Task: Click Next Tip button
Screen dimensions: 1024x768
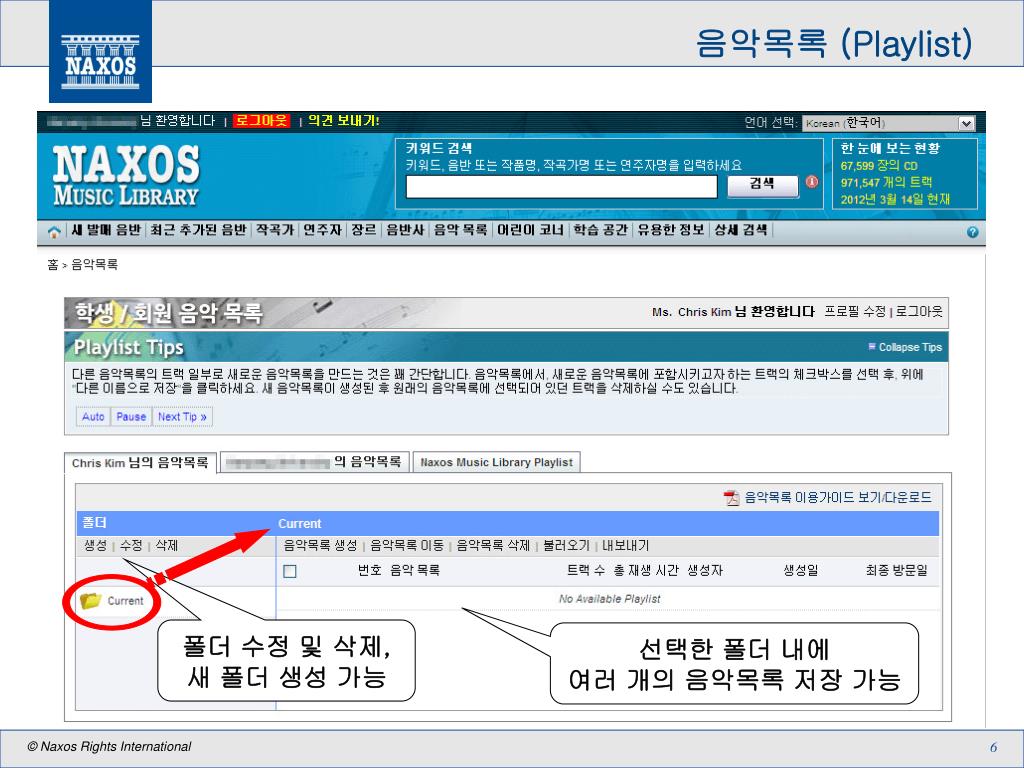Action: click(x=182, y=417)
